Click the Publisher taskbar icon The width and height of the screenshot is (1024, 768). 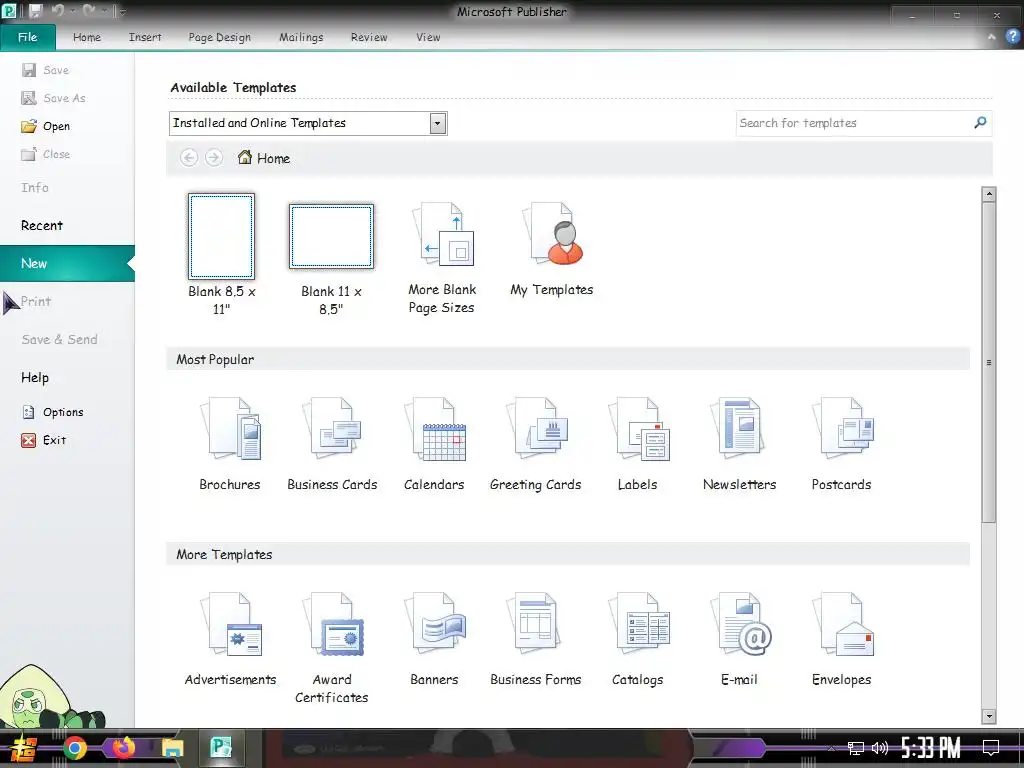coord(221,746)
